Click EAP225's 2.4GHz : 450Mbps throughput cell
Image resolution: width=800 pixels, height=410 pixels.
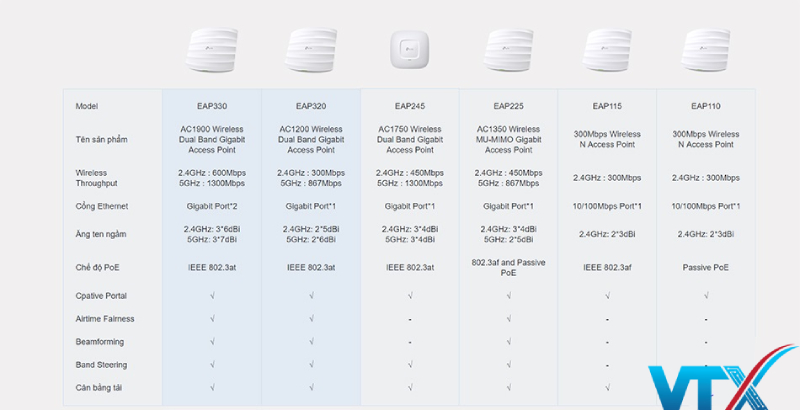pos(508,178)
